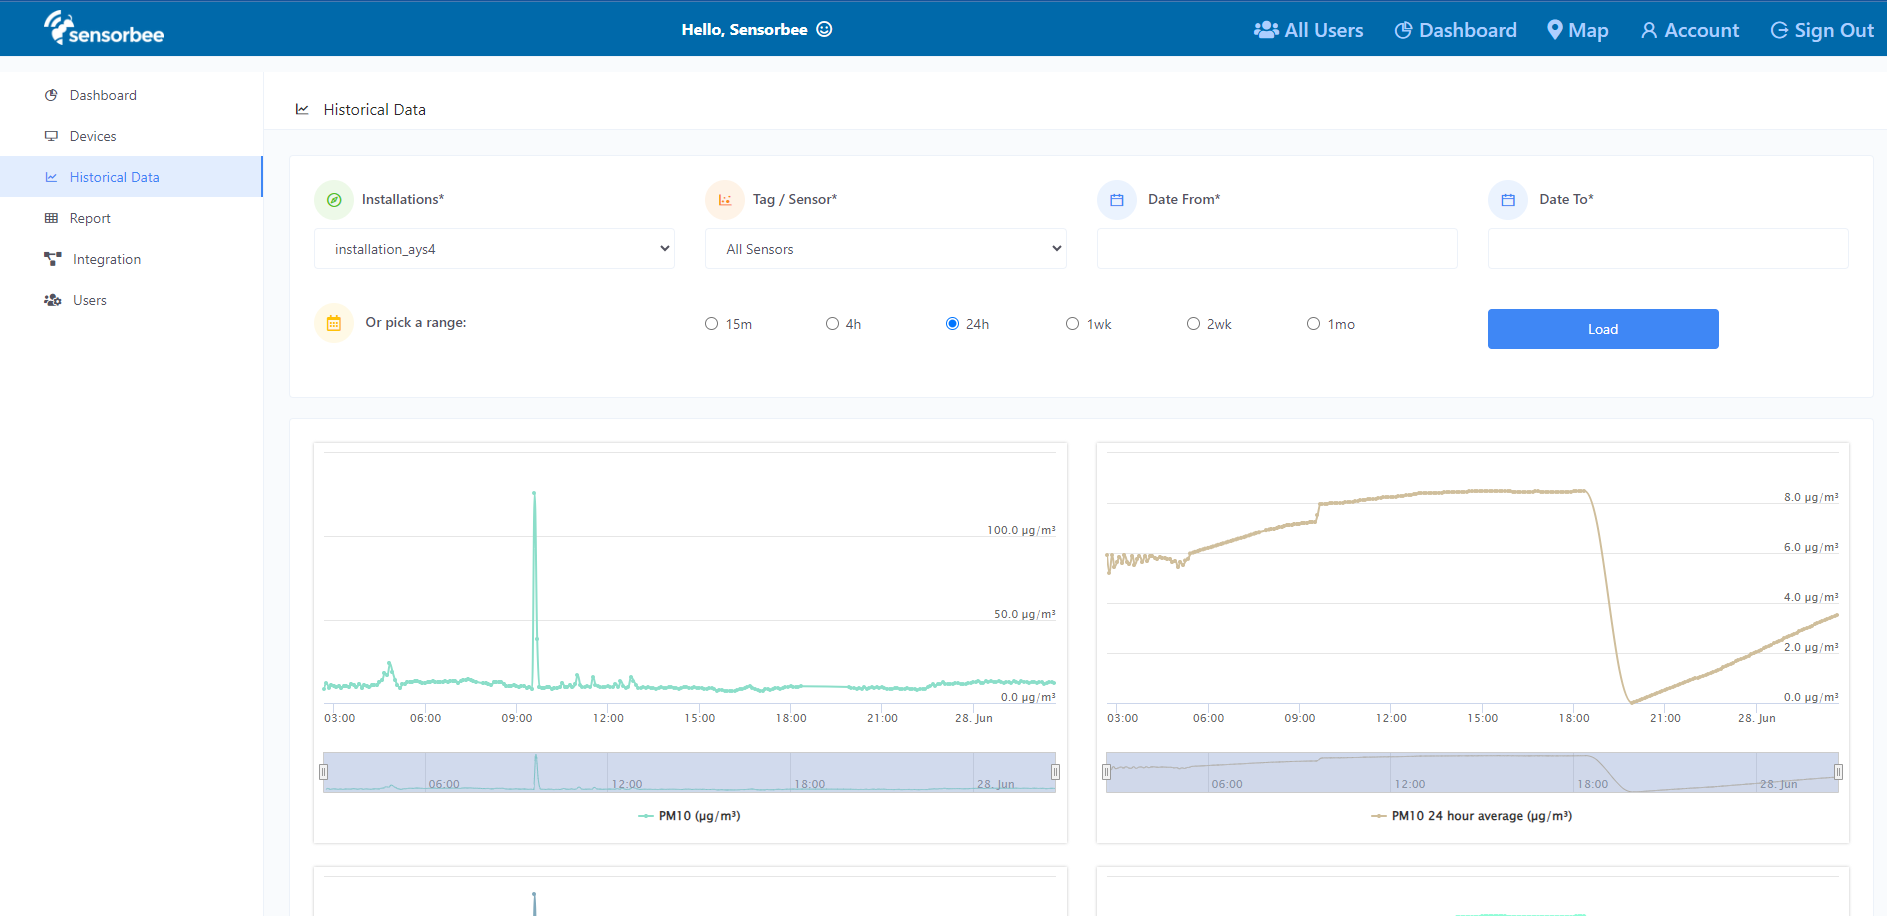Screen dimensions: 1887x916
Task: Open the Dashboard link in header
Action: tap(1456, 30)
